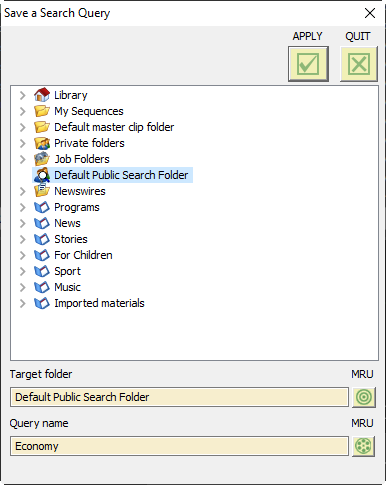Click the APPLY checkmark button

tap(308, 64)
